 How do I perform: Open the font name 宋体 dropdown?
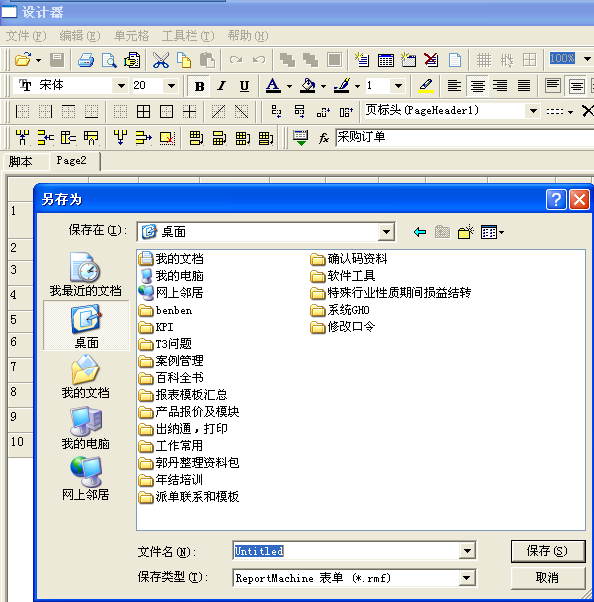tap(121, 85)
